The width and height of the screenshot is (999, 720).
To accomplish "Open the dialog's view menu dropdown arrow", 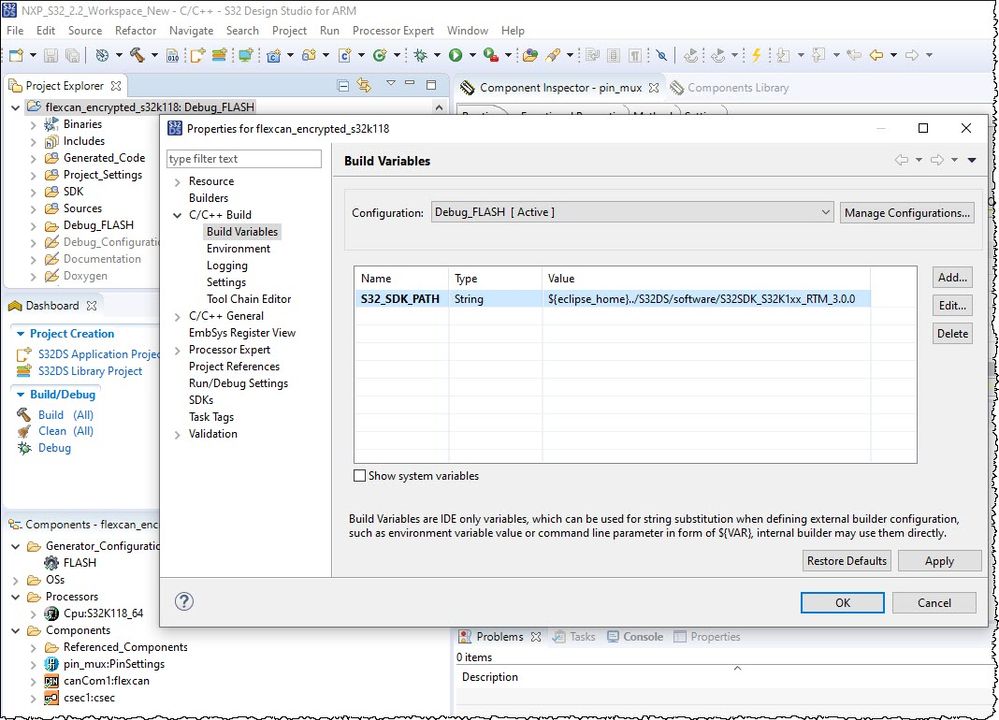I will click(x=972, y=160).
